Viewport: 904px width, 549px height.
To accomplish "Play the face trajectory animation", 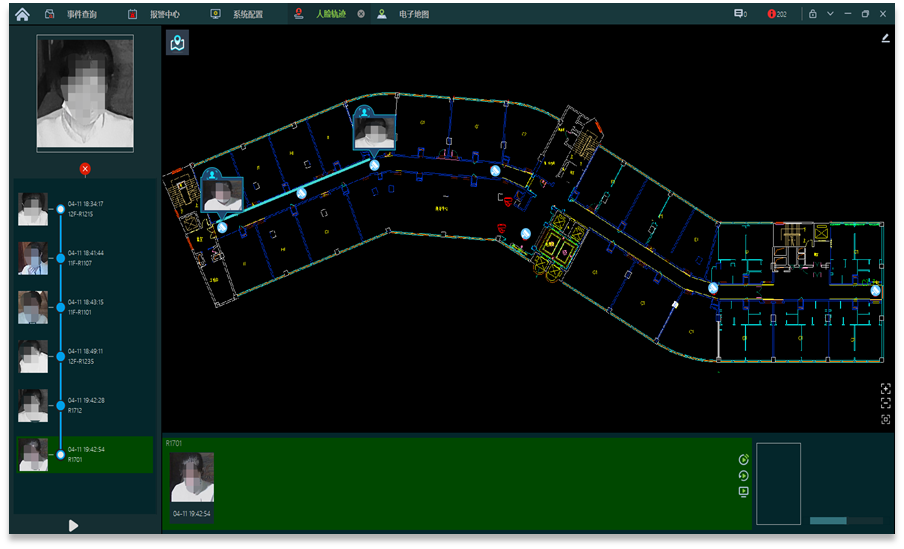I will [x=73, y=525].
